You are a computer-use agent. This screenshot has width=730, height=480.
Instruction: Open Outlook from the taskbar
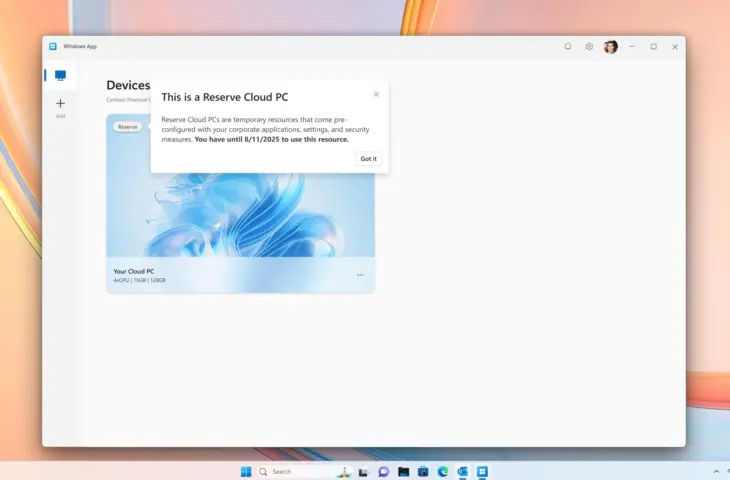[462, 472]
